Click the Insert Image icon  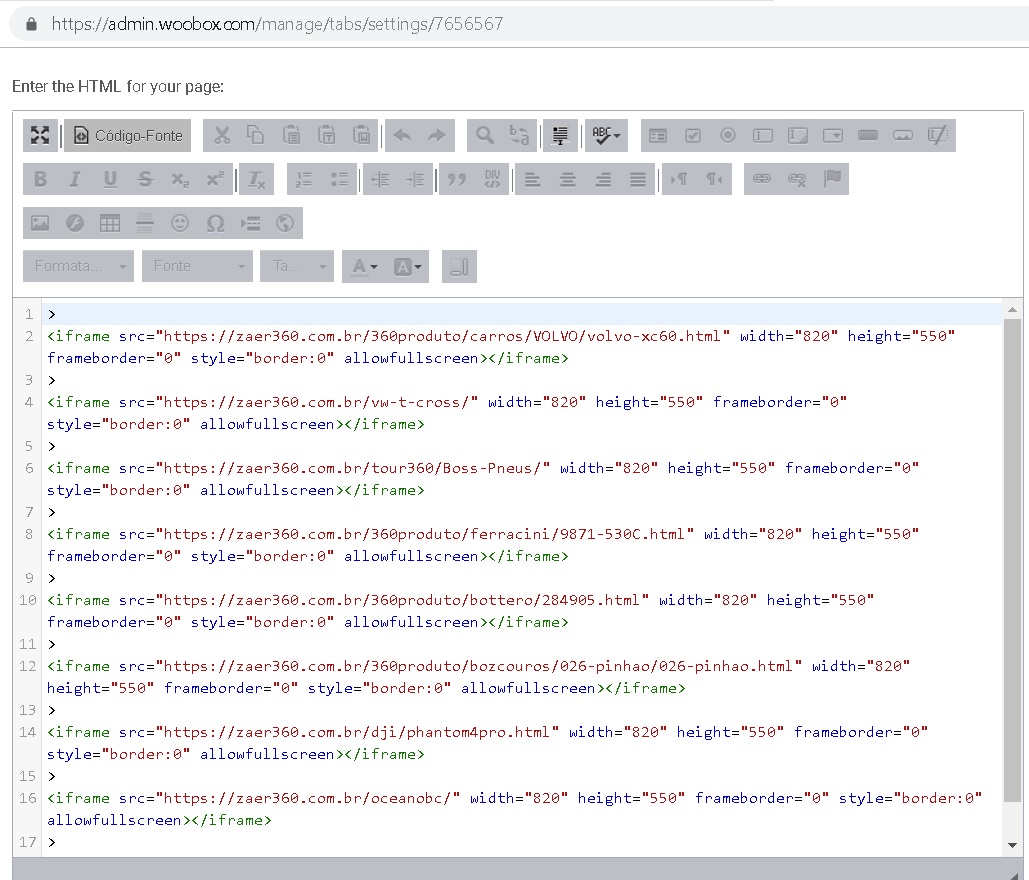pyautogui.click(x=40, y=223)
